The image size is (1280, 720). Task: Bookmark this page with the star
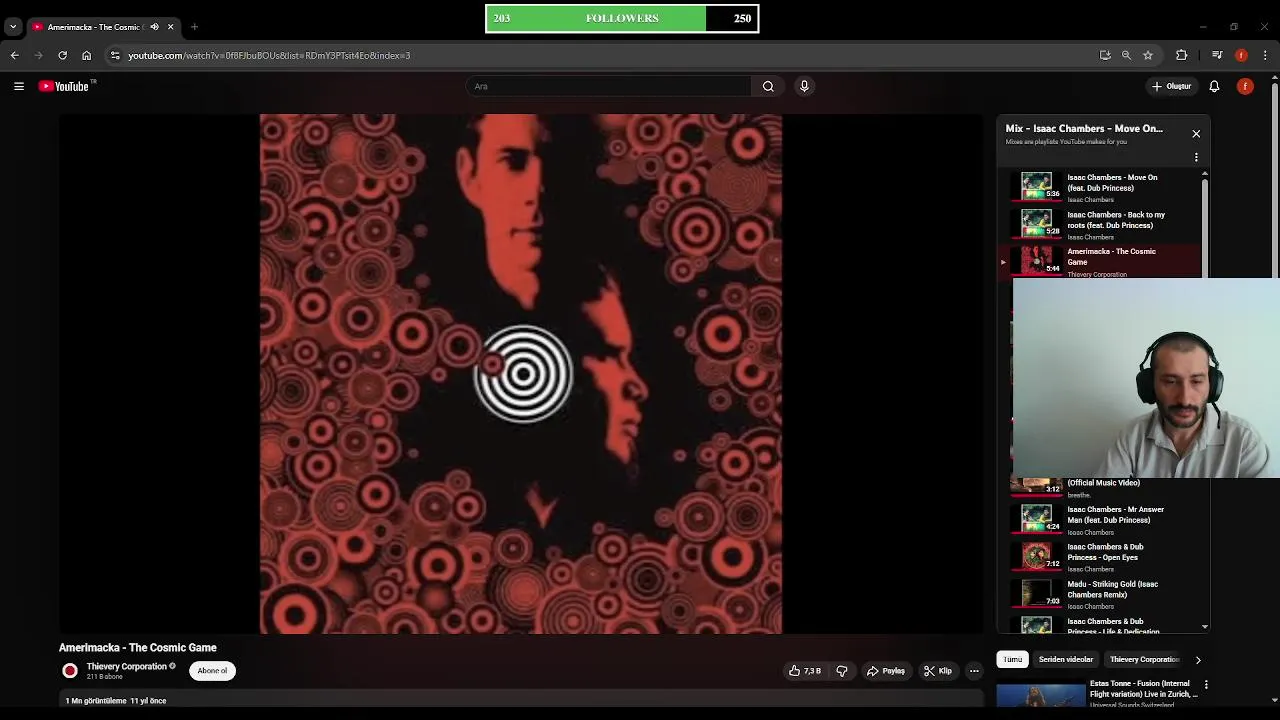point(1148,55)
